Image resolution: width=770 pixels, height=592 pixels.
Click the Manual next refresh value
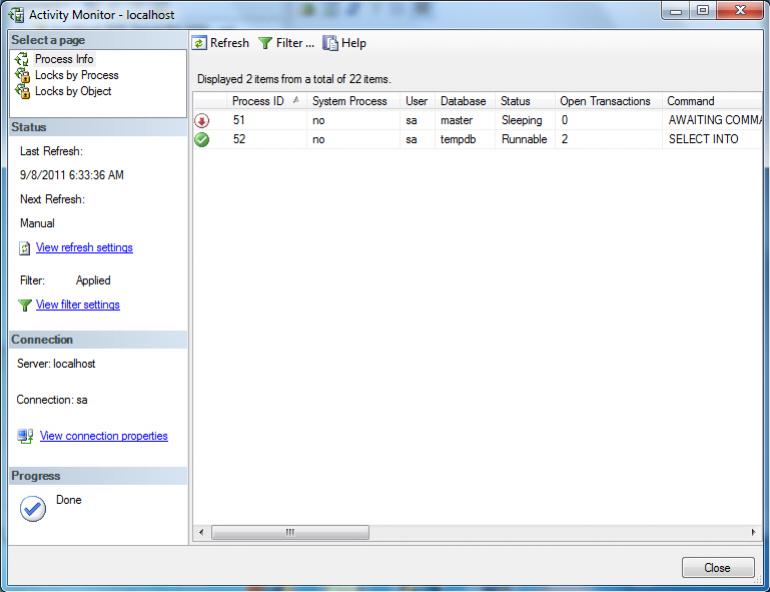pyautogui.click(x=37, y=223)
